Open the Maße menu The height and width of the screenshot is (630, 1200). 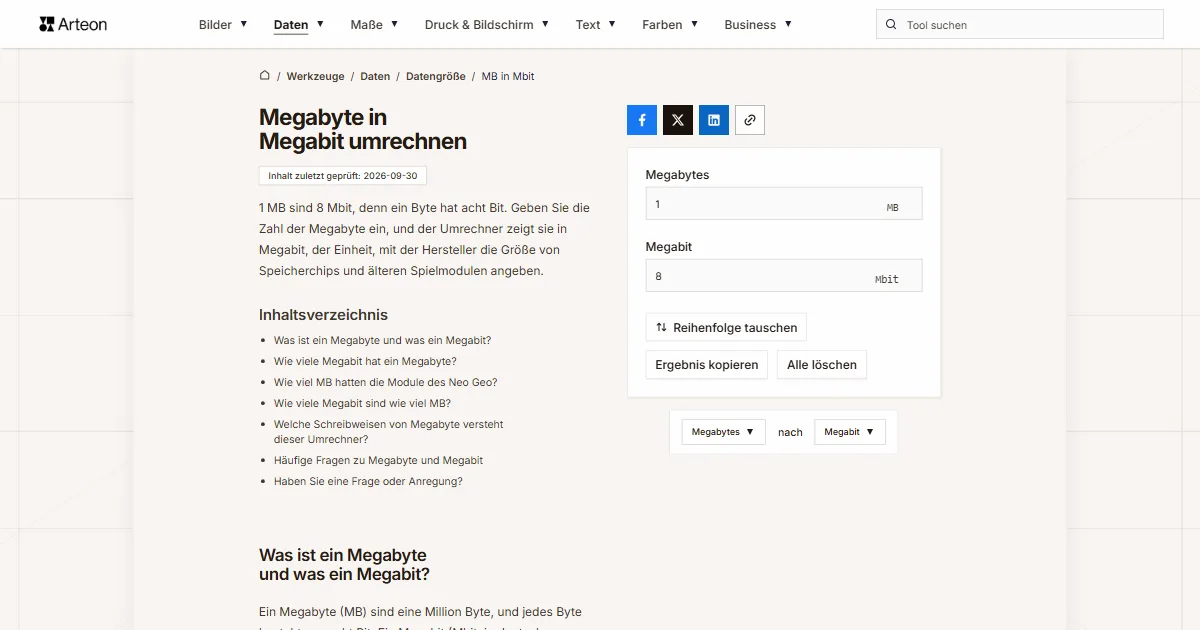click(x=374, y=25)
